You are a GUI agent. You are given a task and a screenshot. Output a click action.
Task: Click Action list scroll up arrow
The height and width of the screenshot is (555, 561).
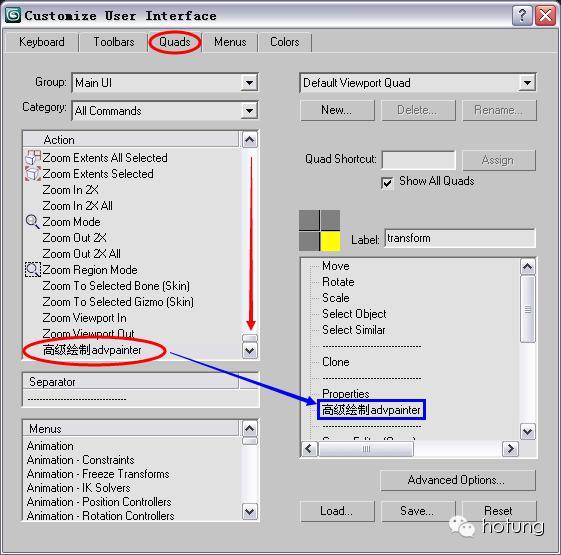[x=250, y=139]
